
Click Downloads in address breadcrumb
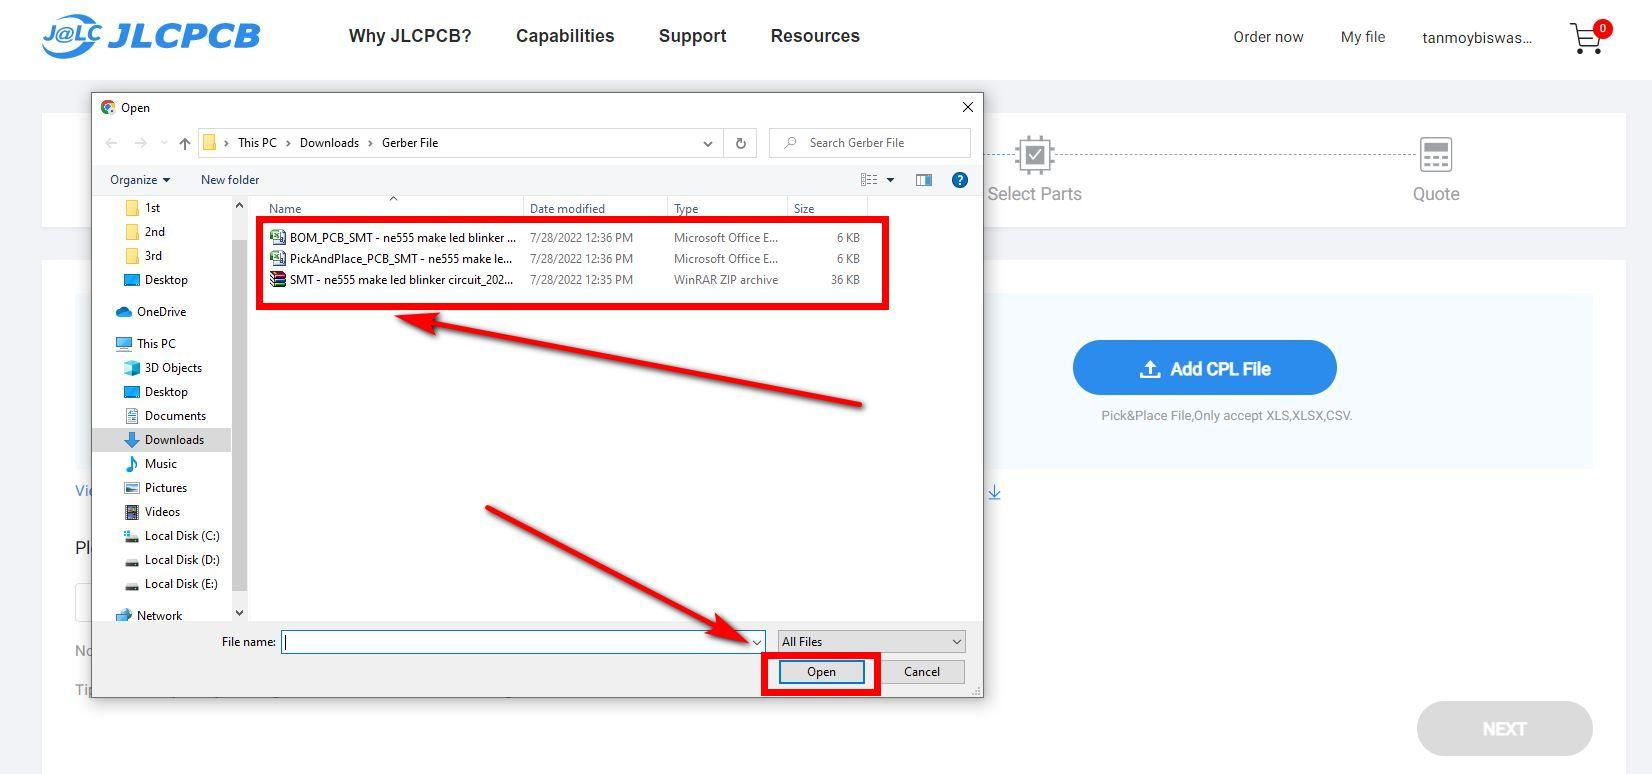[x=329, y=143]
